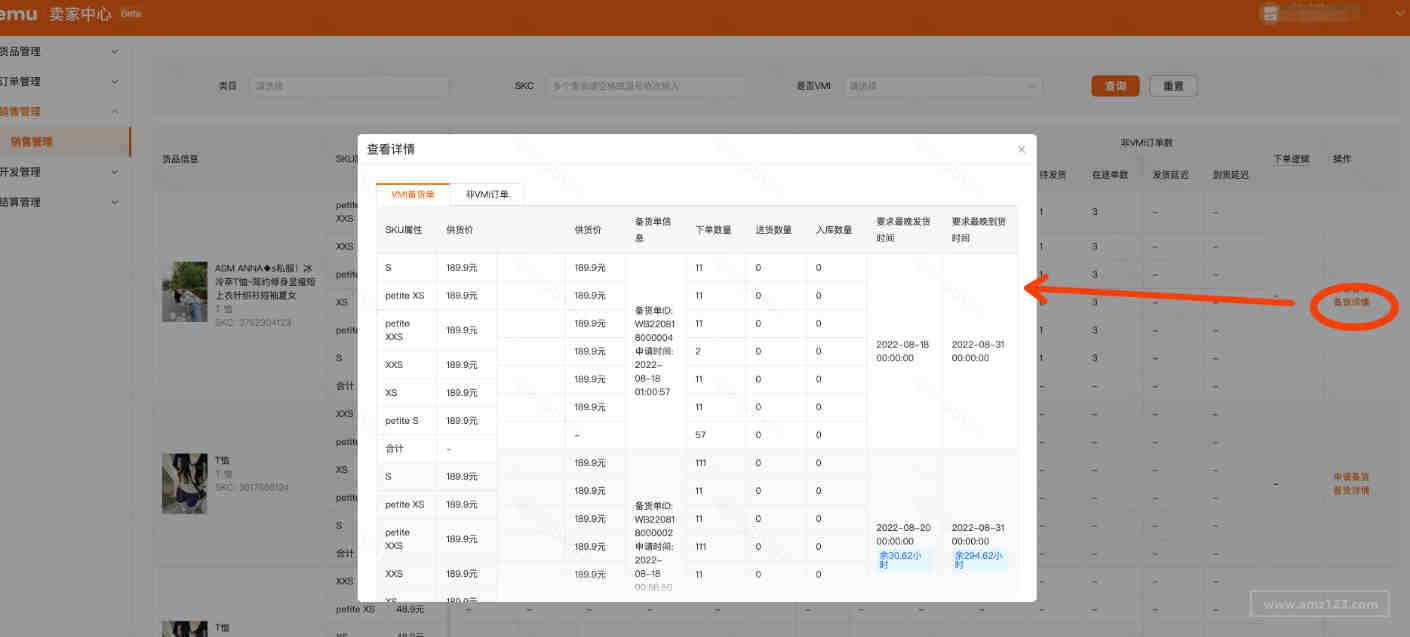The width and height of the screenshot is (1410, 637).
Task: Click the 重置 button
Action: [x=1173, y=87]
